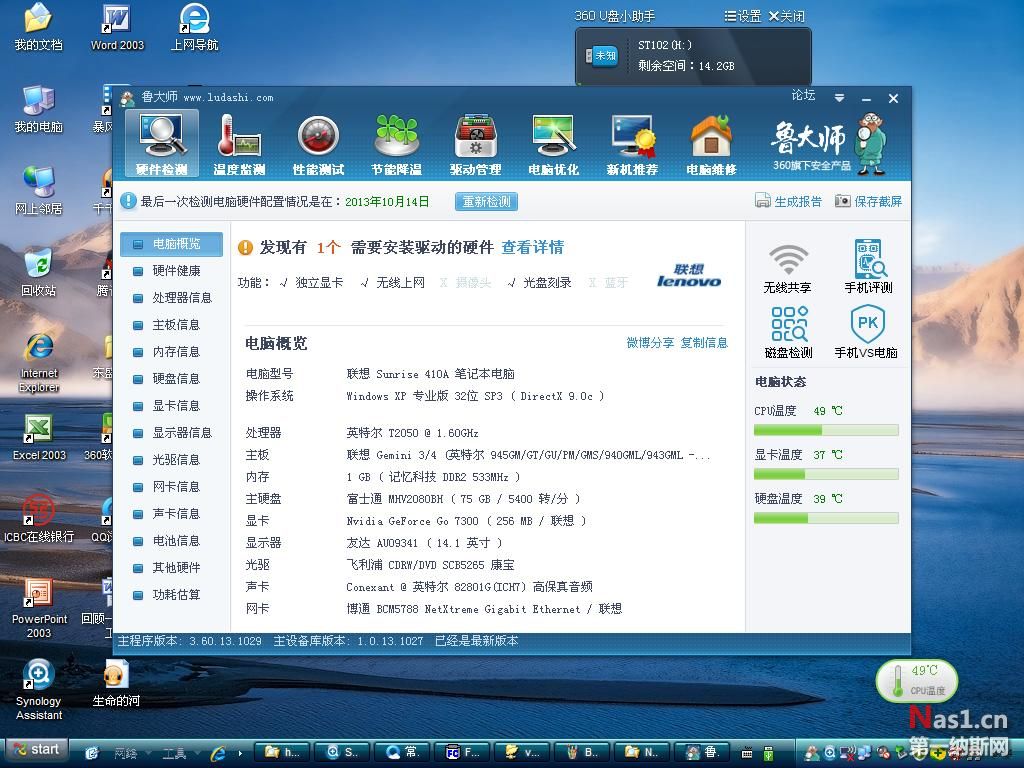This screenshot has height=768, width=1024.
Task: Open 上网导航 desktop shortcut
Action: 194,28
